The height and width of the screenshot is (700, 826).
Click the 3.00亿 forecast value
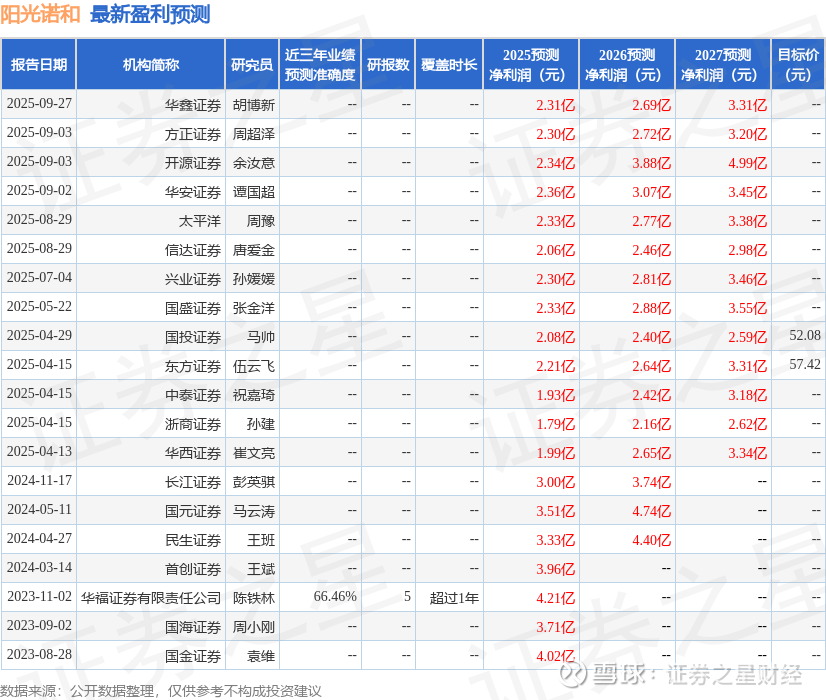point(555,482)
